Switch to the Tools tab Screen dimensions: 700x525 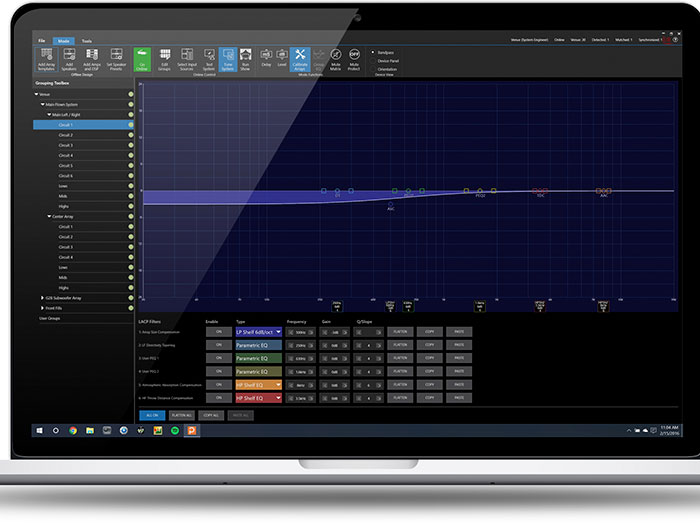(87, 41)
